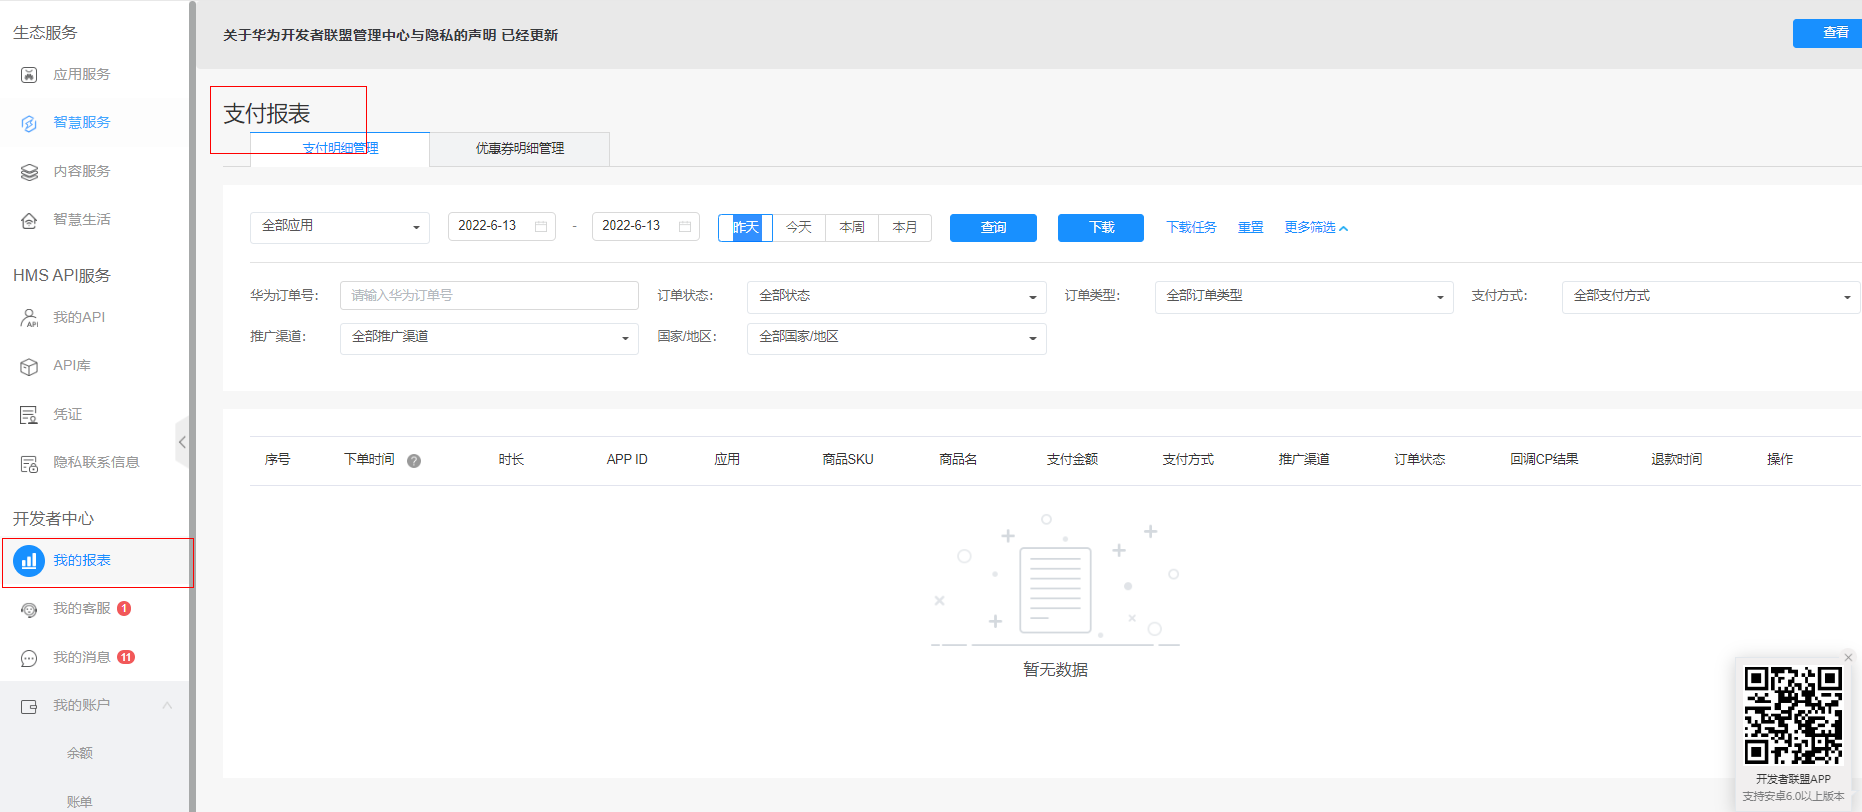
Task: Click the 回调CP结果 column header
Action: tap(1544, 460)
